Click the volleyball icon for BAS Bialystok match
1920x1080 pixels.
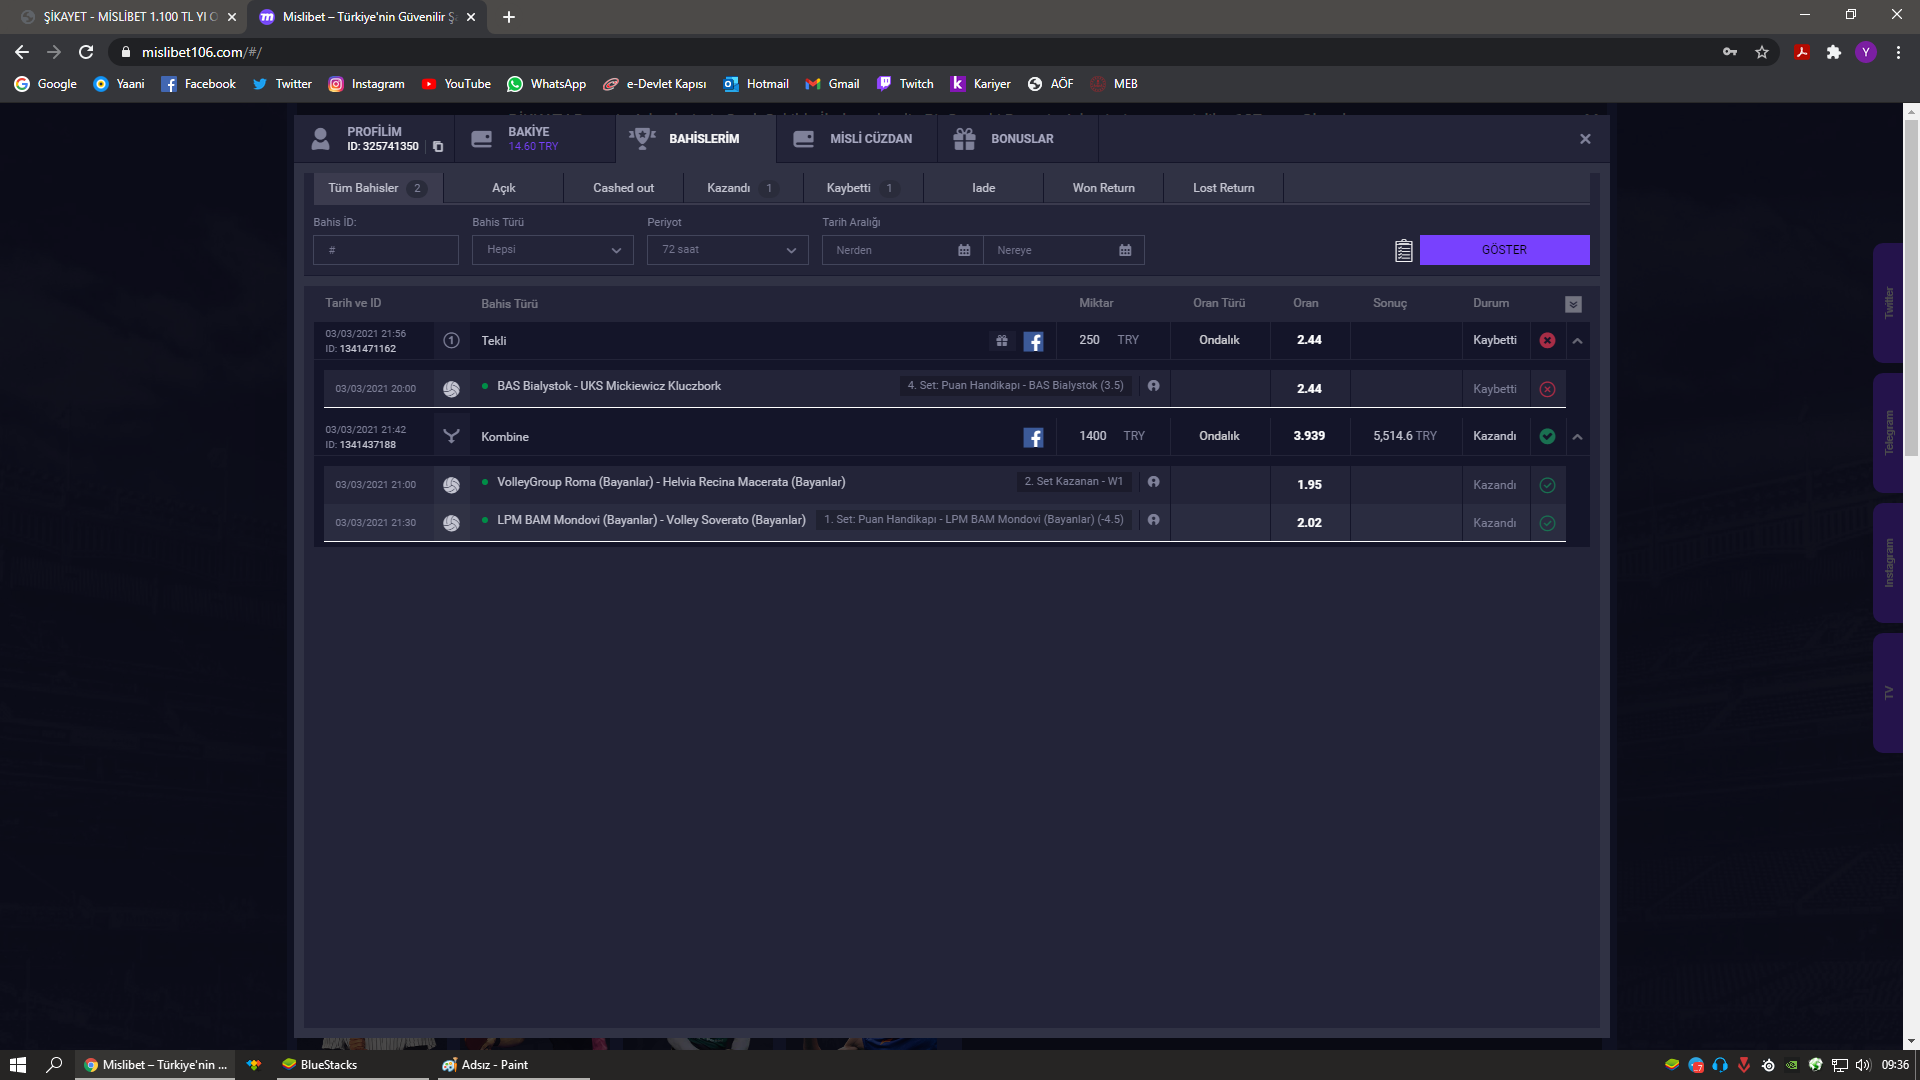coord(451,389)
